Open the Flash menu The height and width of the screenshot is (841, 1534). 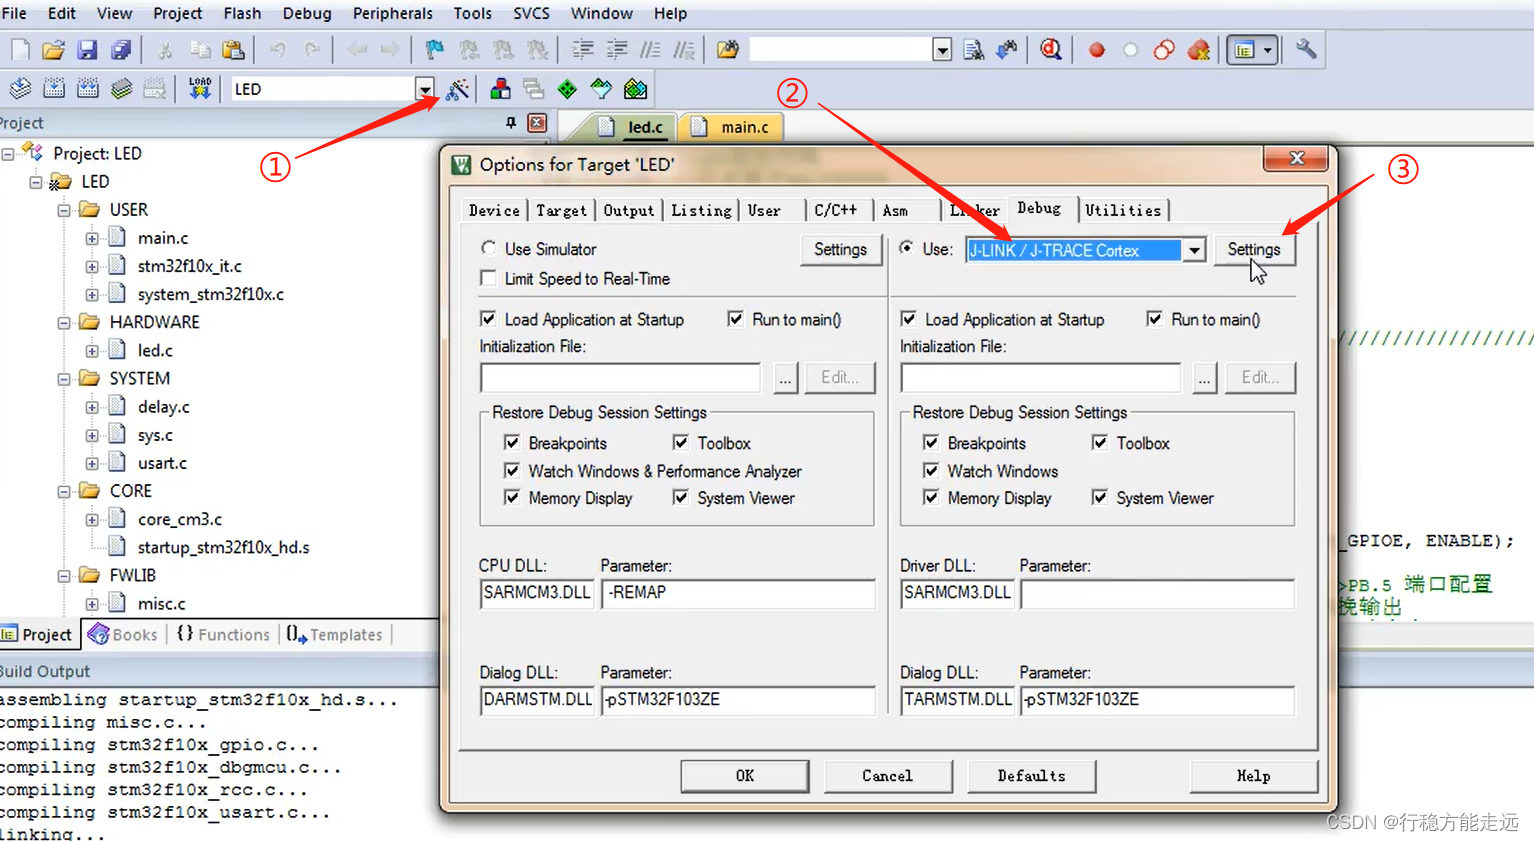242,14
